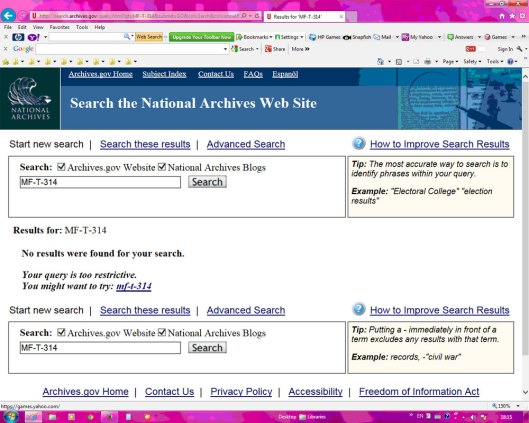Image resolution: width=529 pixels, height=423 pixels.
Task: Click the top Search button
Action: (207, 182)
